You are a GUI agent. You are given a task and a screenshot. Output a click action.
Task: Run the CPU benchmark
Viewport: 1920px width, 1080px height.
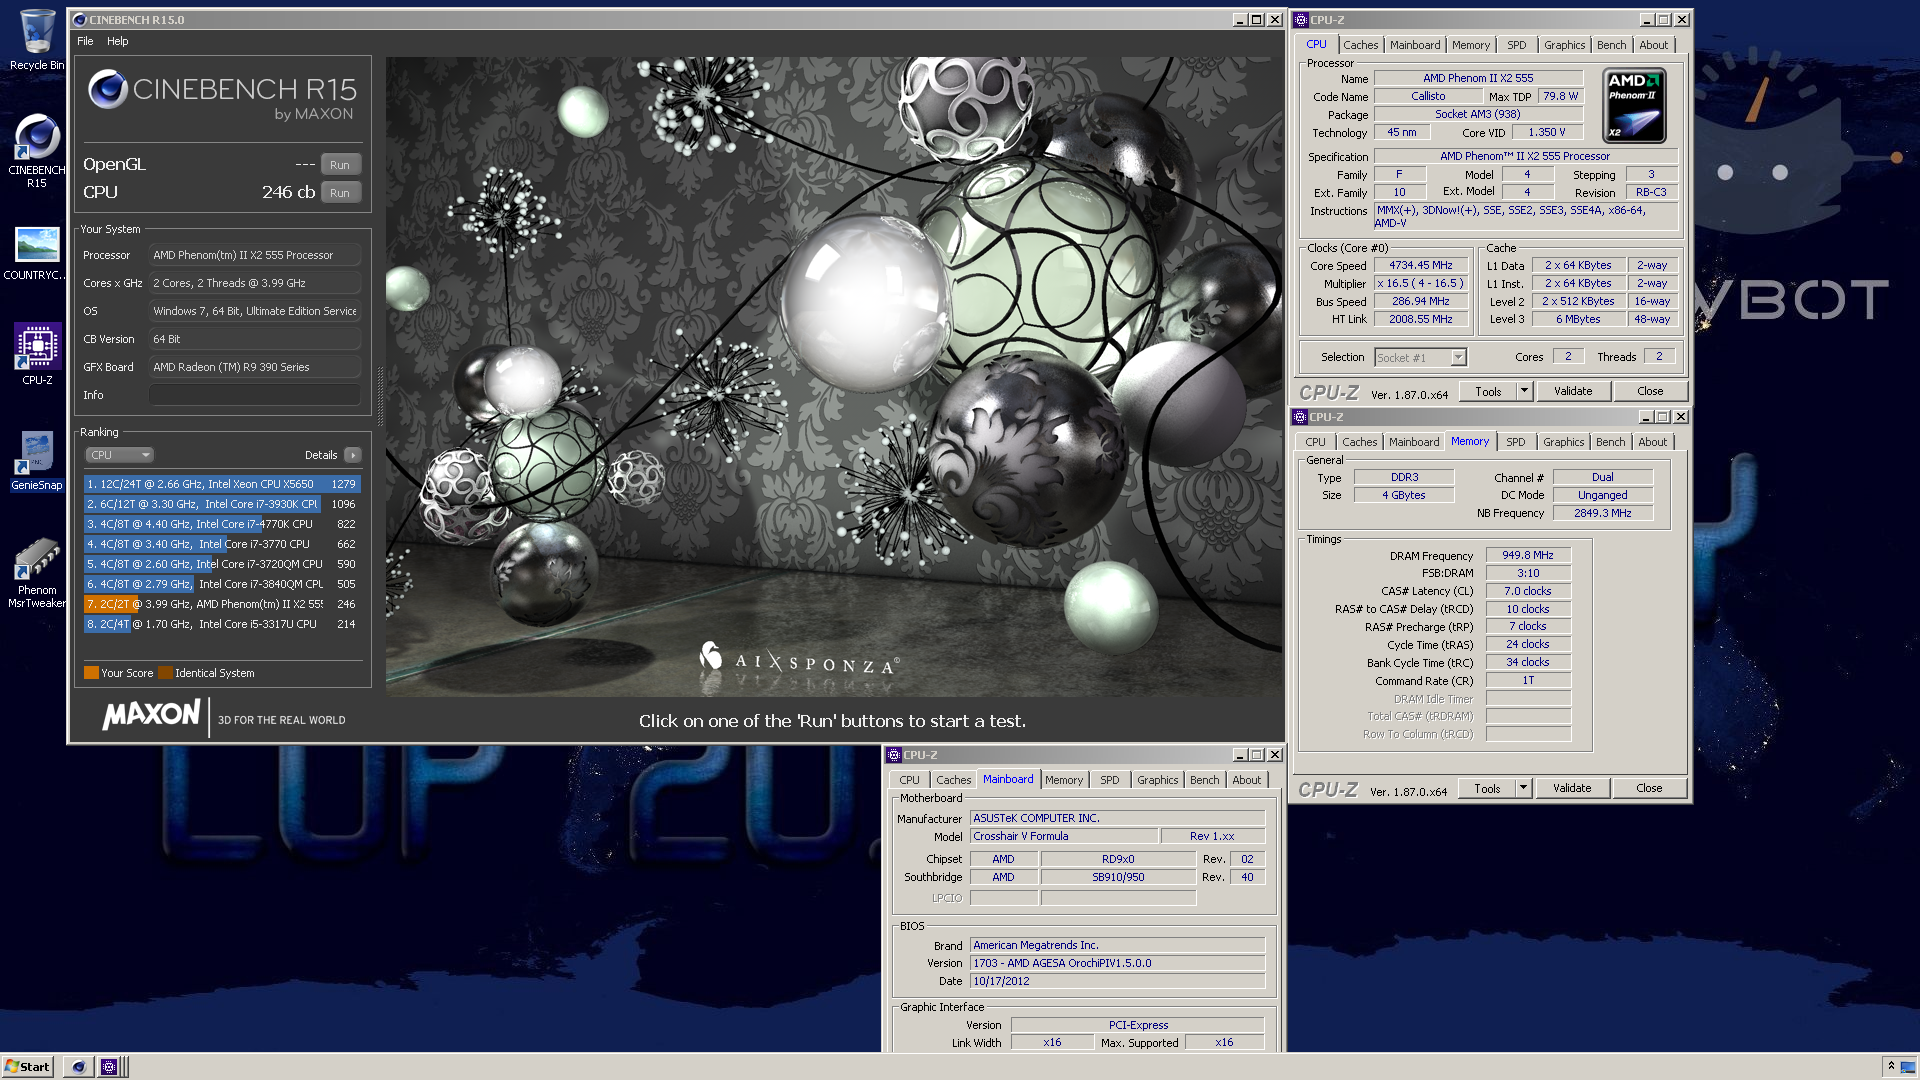tap(340, 193)
